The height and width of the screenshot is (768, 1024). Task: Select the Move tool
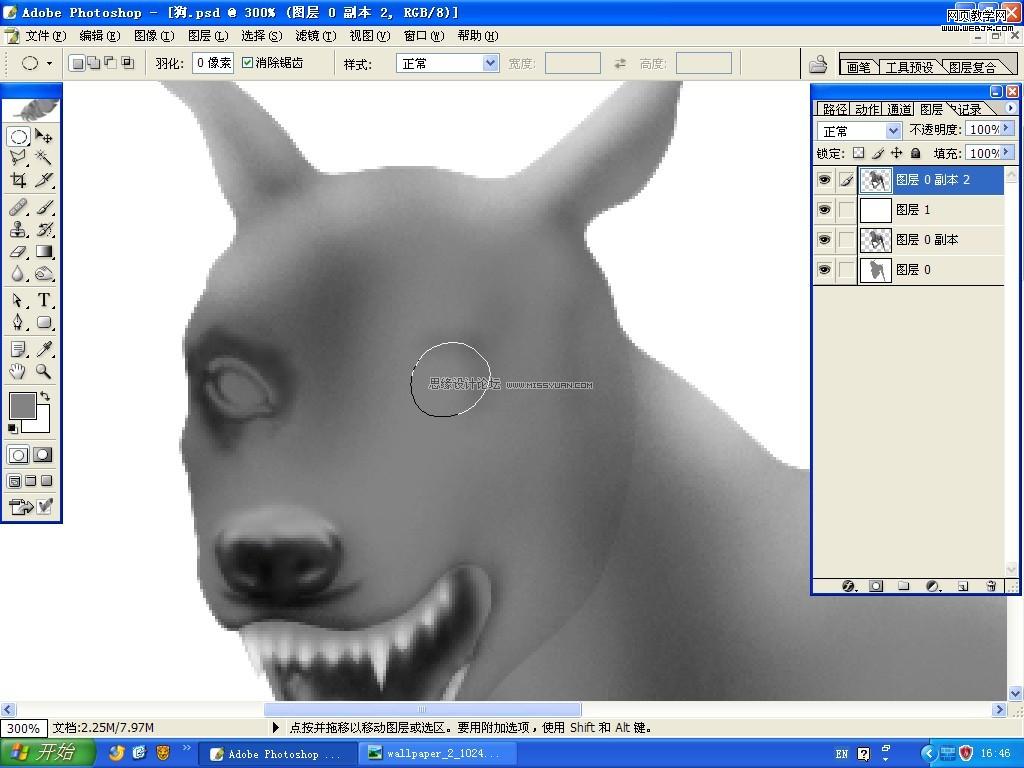44,136
